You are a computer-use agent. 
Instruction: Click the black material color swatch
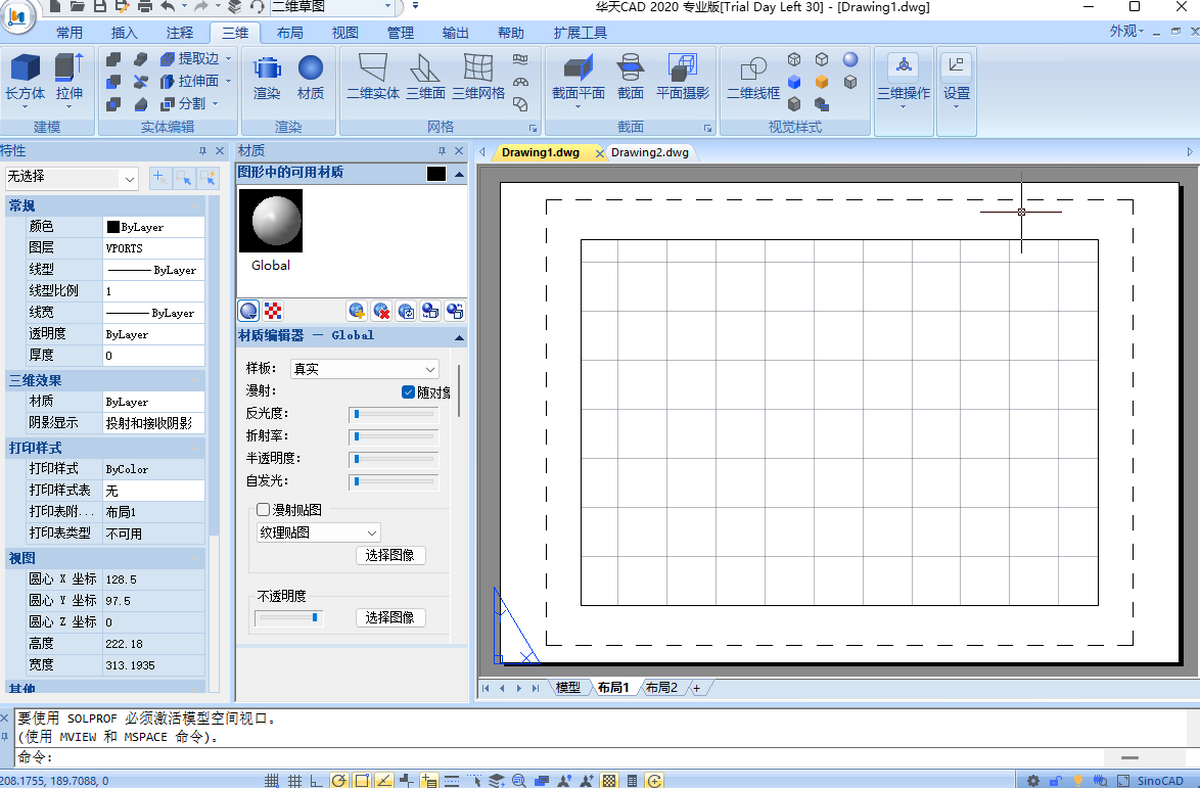[436, 174]
